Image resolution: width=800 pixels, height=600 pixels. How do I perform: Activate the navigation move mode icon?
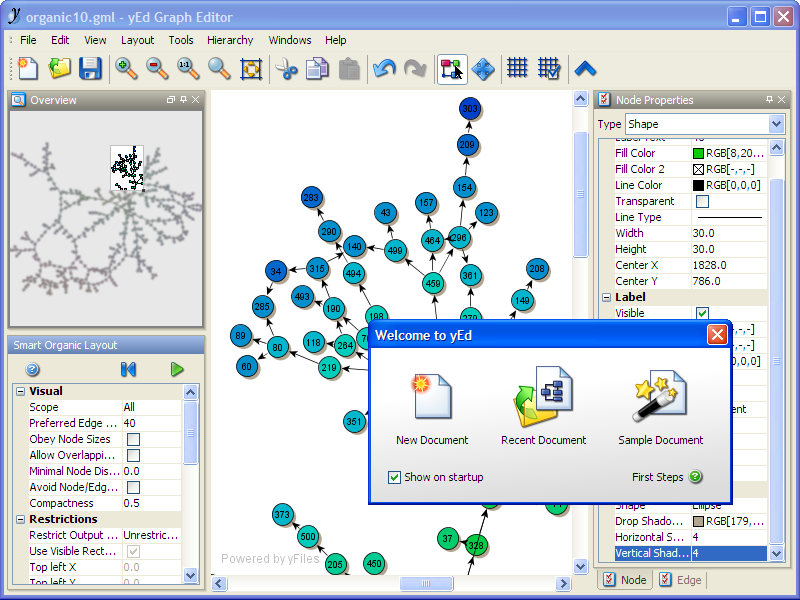coord(483,69)
